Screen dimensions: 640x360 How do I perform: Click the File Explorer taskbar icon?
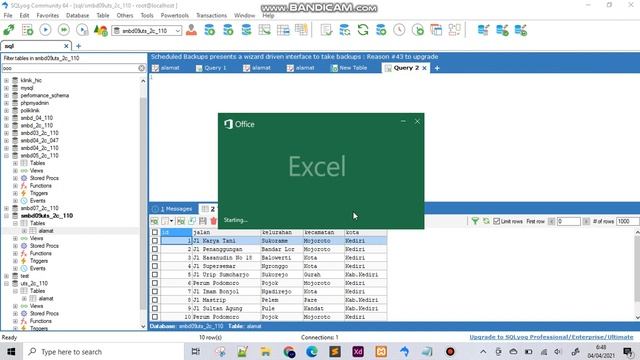point(266,351)
